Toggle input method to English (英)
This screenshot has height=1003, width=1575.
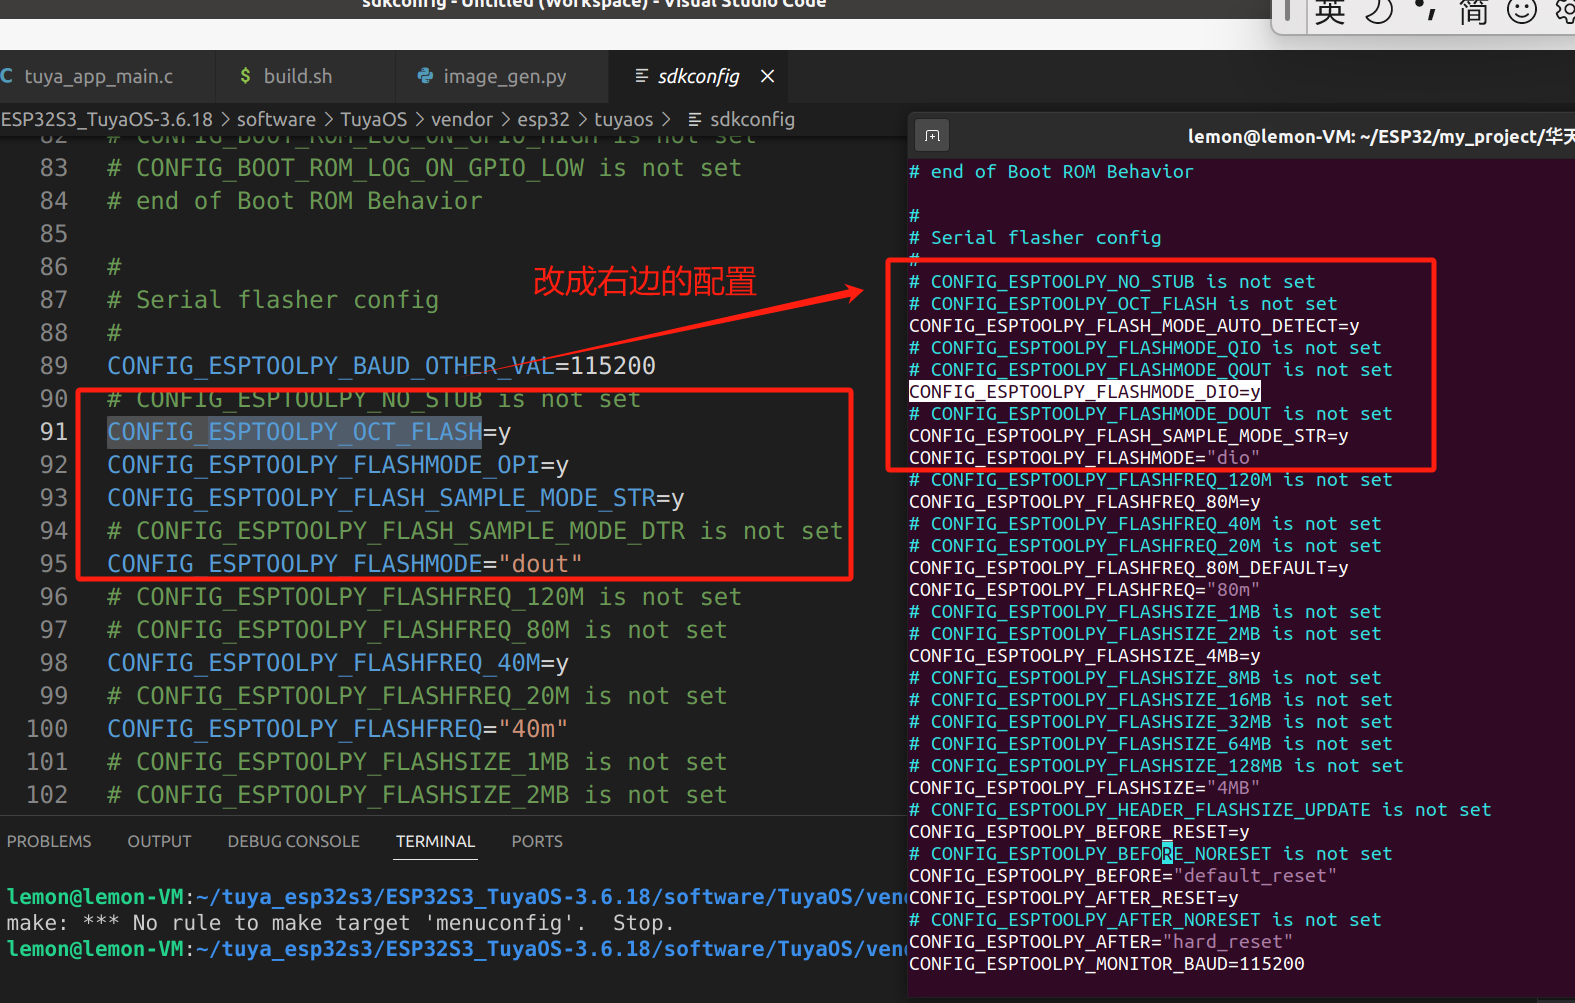(1329, 12)
